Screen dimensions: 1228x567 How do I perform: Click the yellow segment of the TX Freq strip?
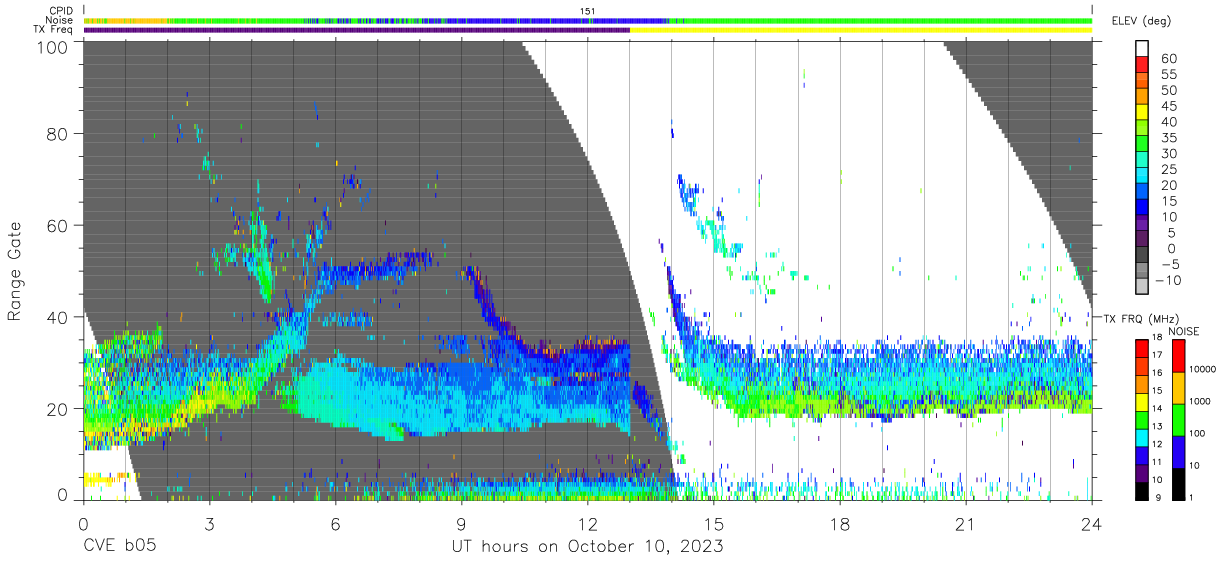[861, 30]
